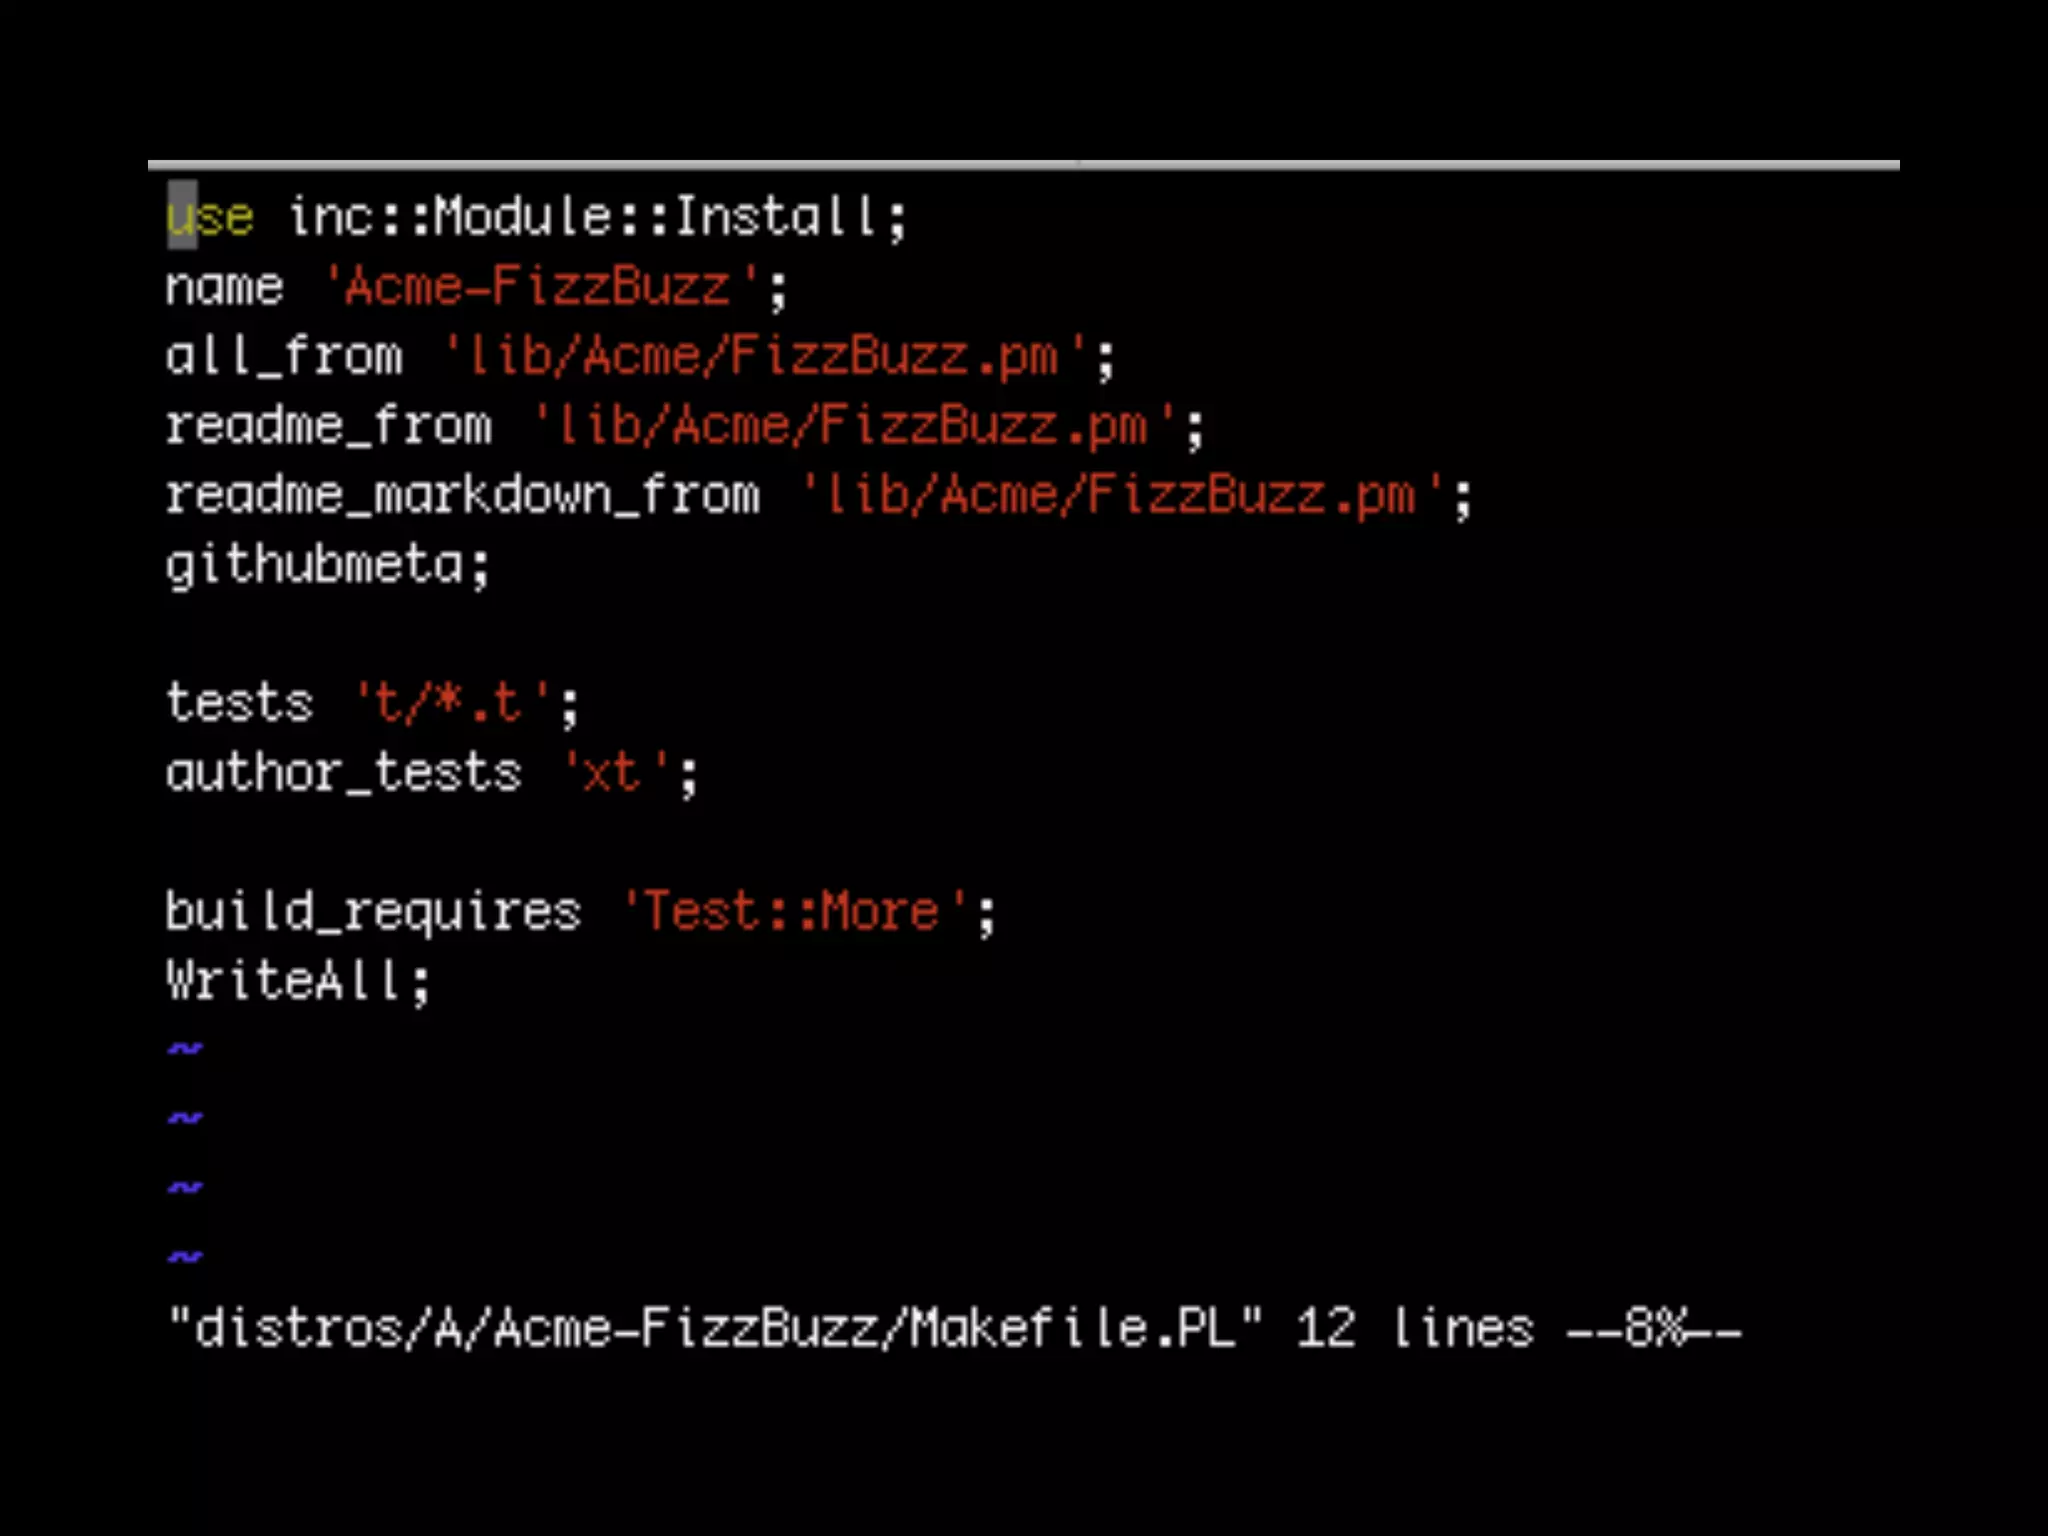Viewport: 2048px width, 1536px height.
Task: Click the path string after readme_from
Action: [854, 427]
